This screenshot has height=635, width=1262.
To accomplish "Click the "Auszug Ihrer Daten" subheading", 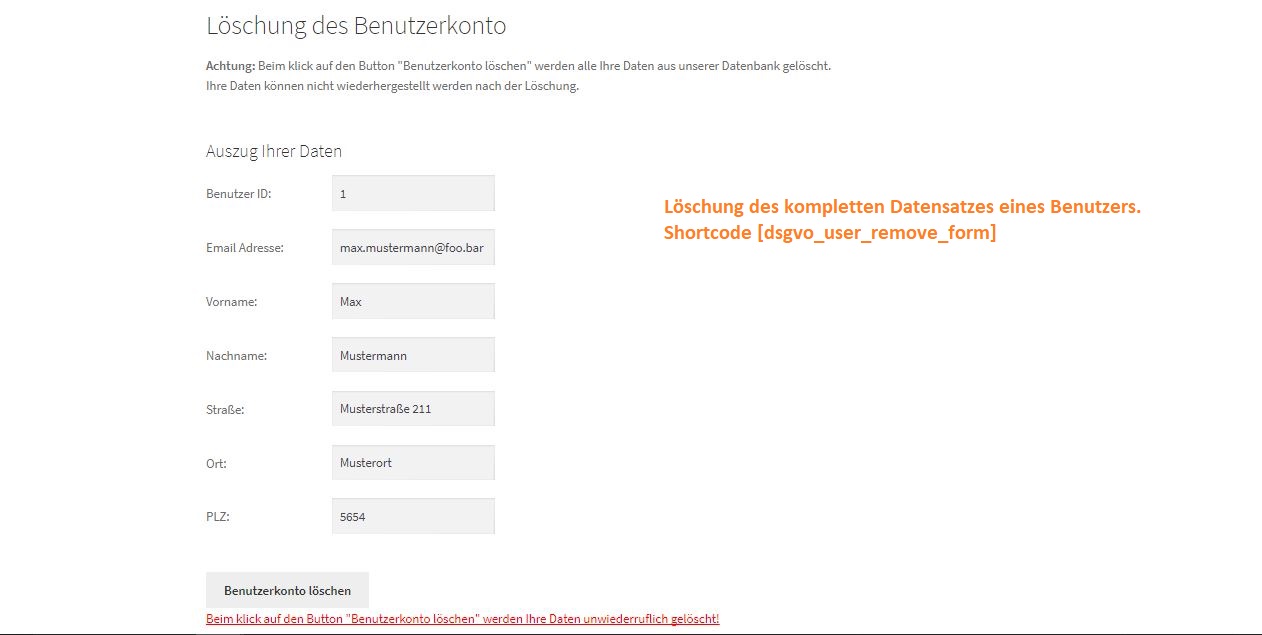I will (x=274, y=152).
